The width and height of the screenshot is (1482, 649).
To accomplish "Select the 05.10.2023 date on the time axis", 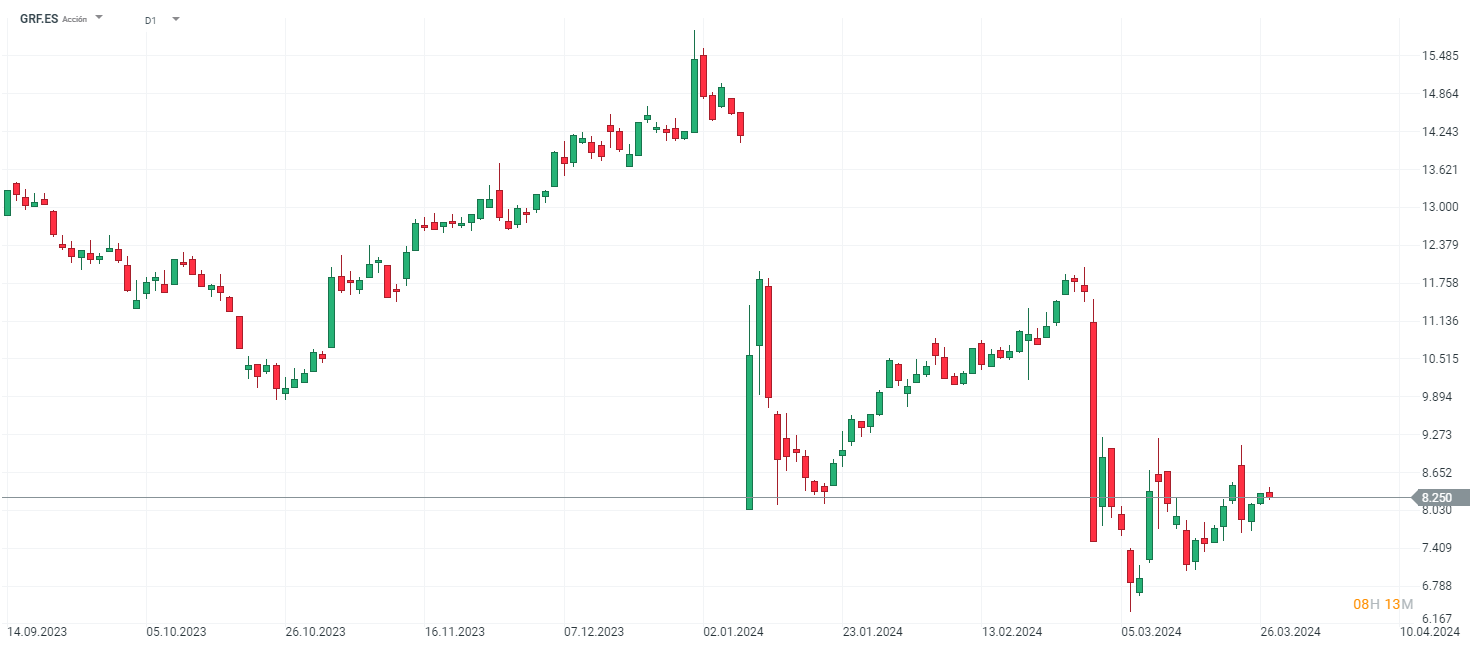I will pos(176,632).
